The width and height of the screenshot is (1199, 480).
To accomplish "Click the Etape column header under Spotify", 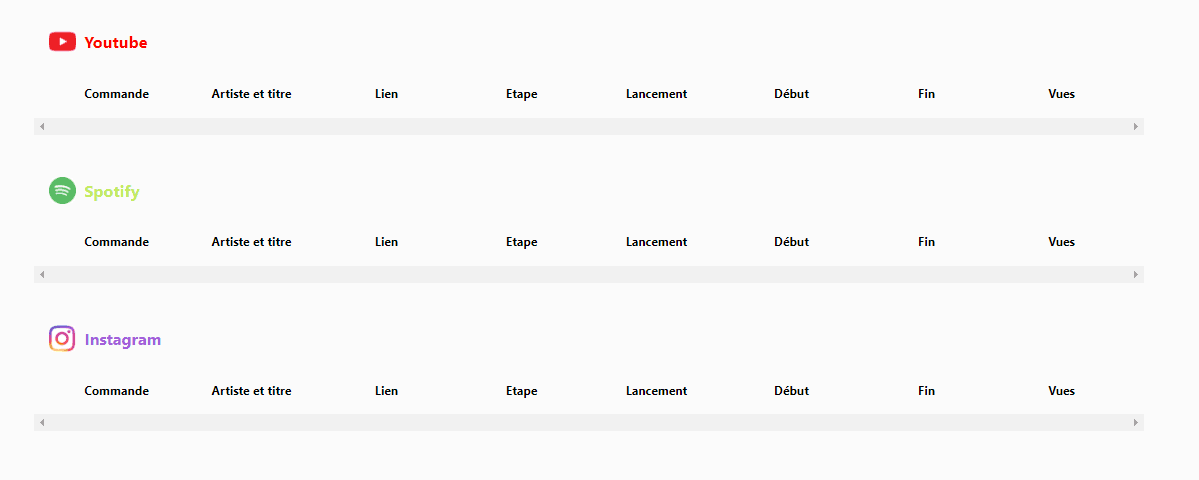I will (522, 242).
